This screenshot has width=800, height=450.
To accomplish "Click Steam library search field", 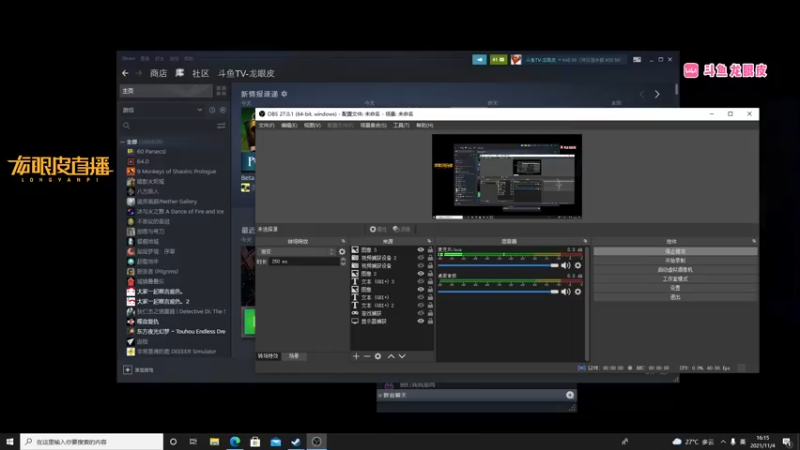I will 168,126.
